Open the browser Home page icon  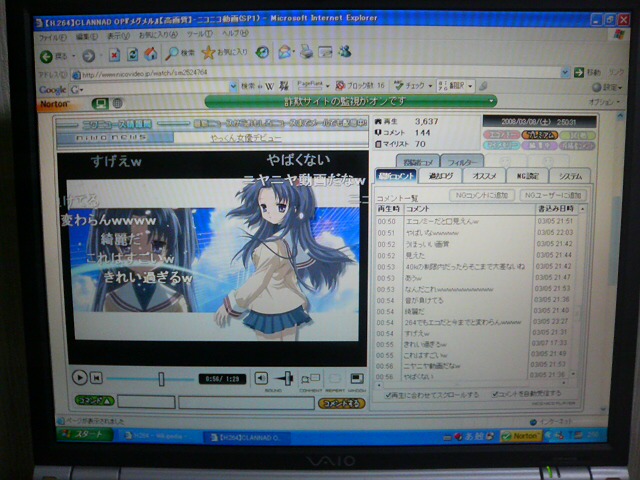pos(151,53)
